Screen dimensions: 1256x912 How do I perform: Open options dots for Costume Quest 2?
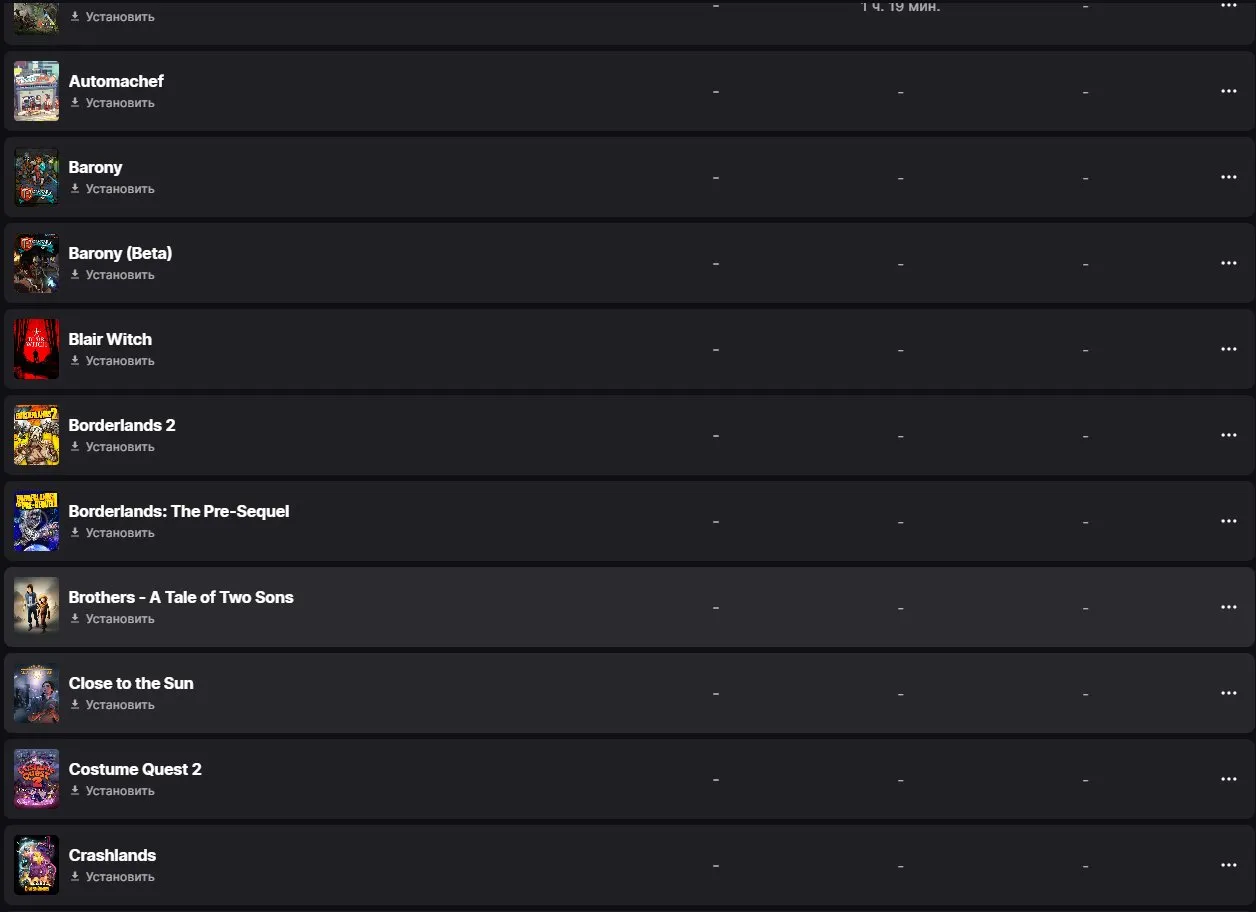tap(1229, 779)
